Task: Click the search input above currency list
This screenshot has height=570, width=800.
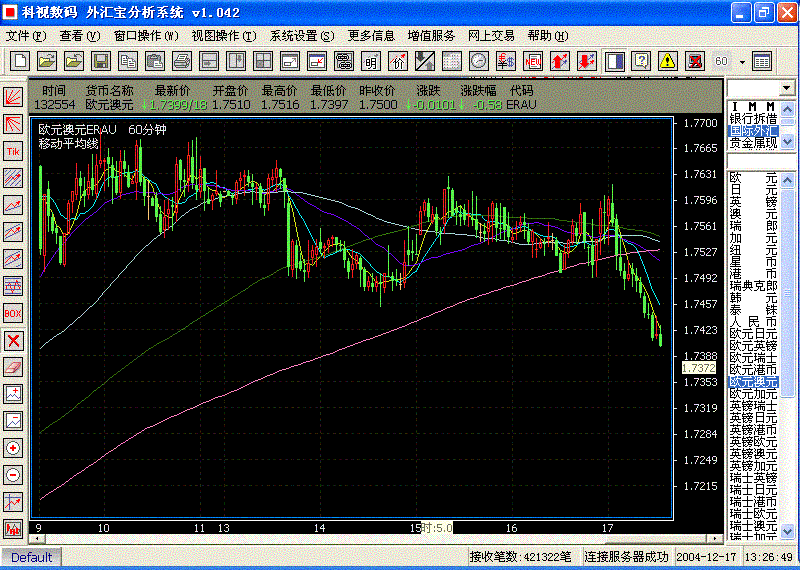Action: click(x=760, y=162)
